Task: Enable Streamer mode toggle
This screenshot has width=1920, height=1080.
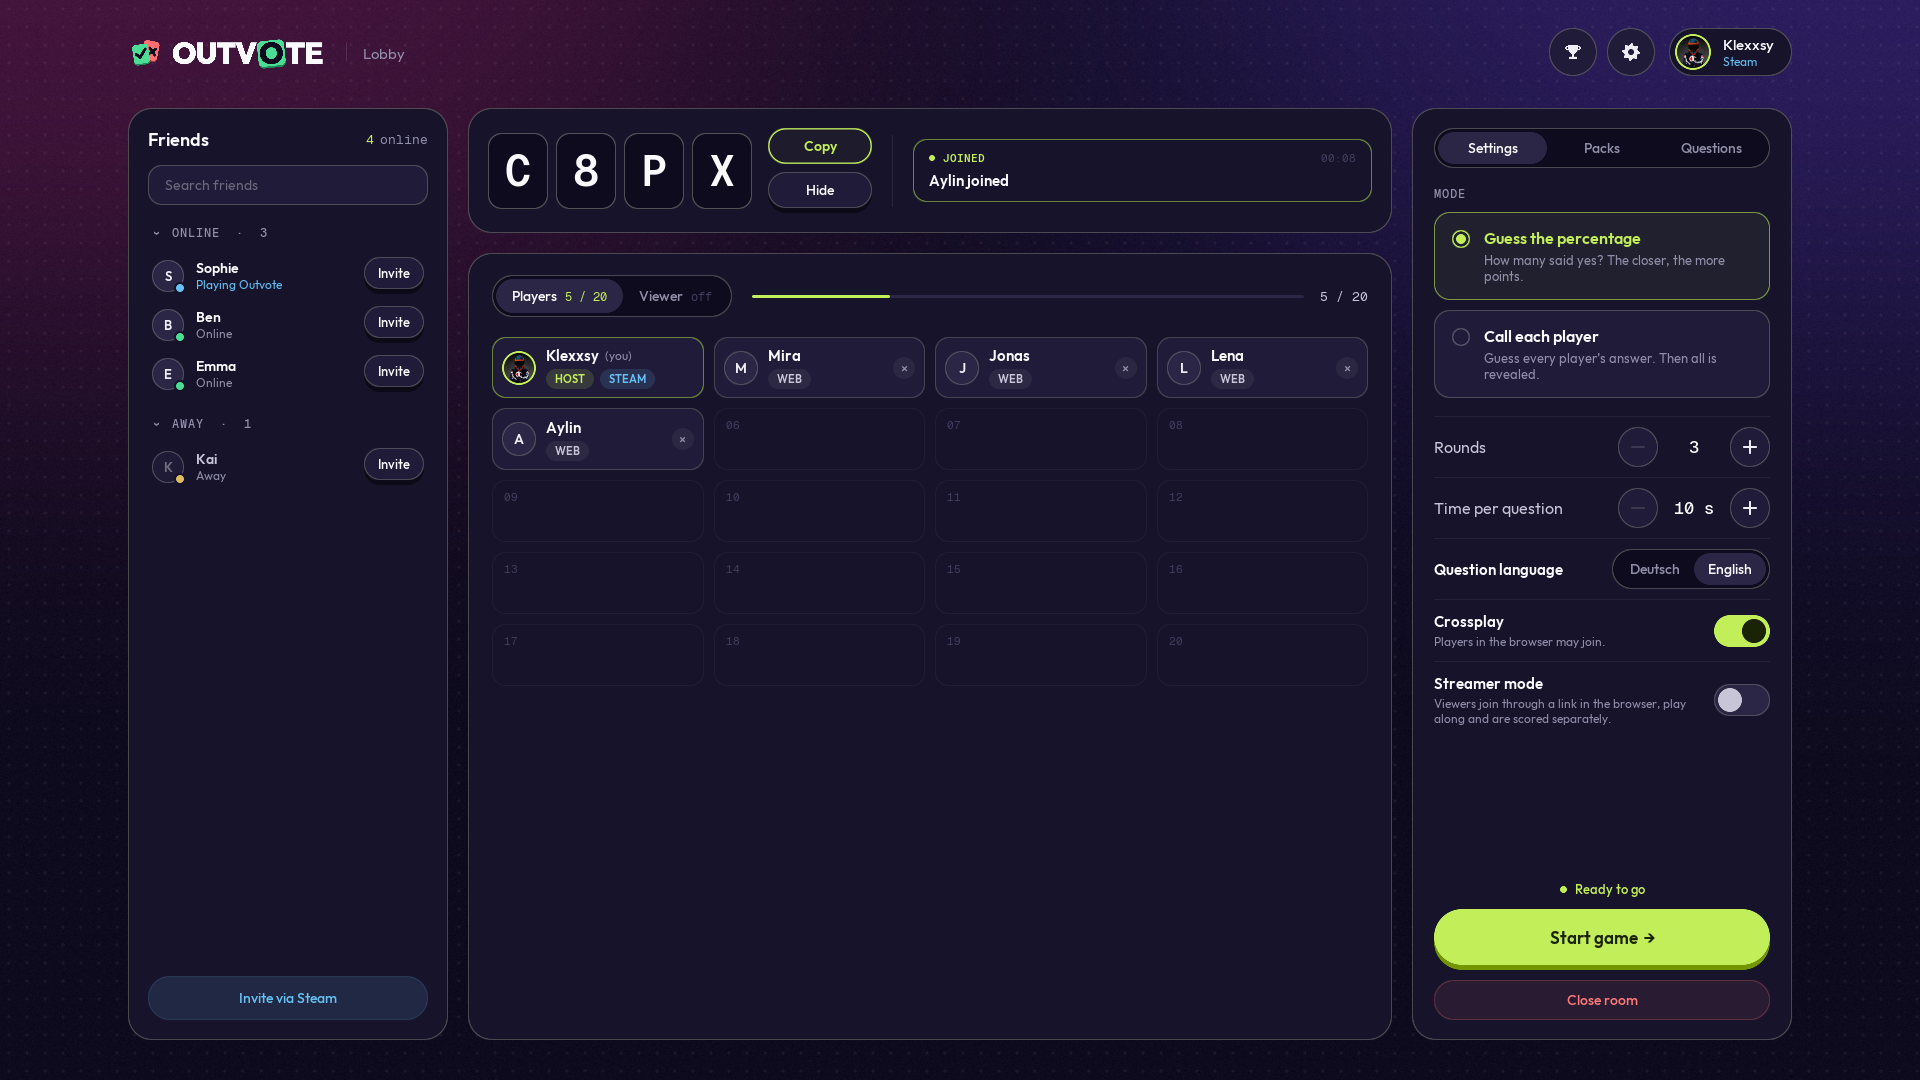Action: tap(1742, 700)
